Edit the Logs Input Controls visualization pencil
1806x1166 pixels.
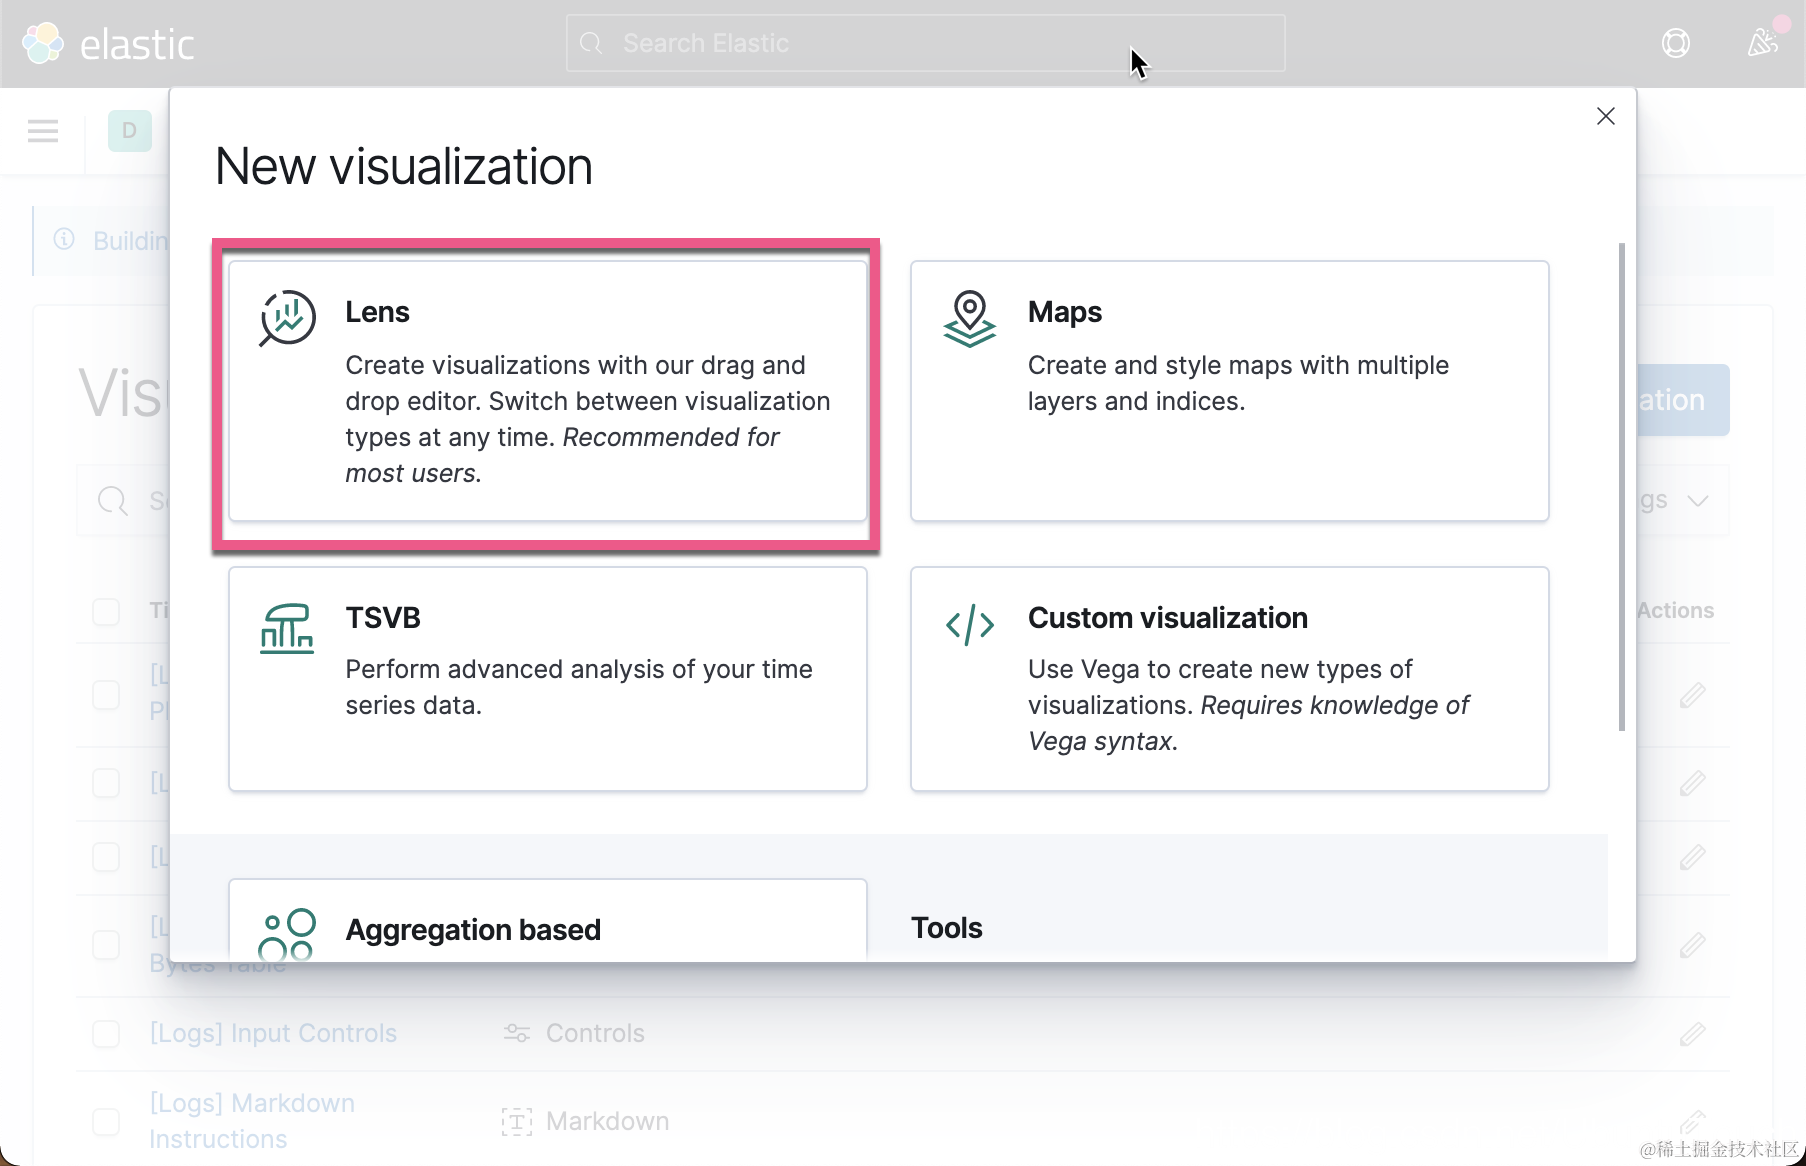(x=1692, y=1033)
